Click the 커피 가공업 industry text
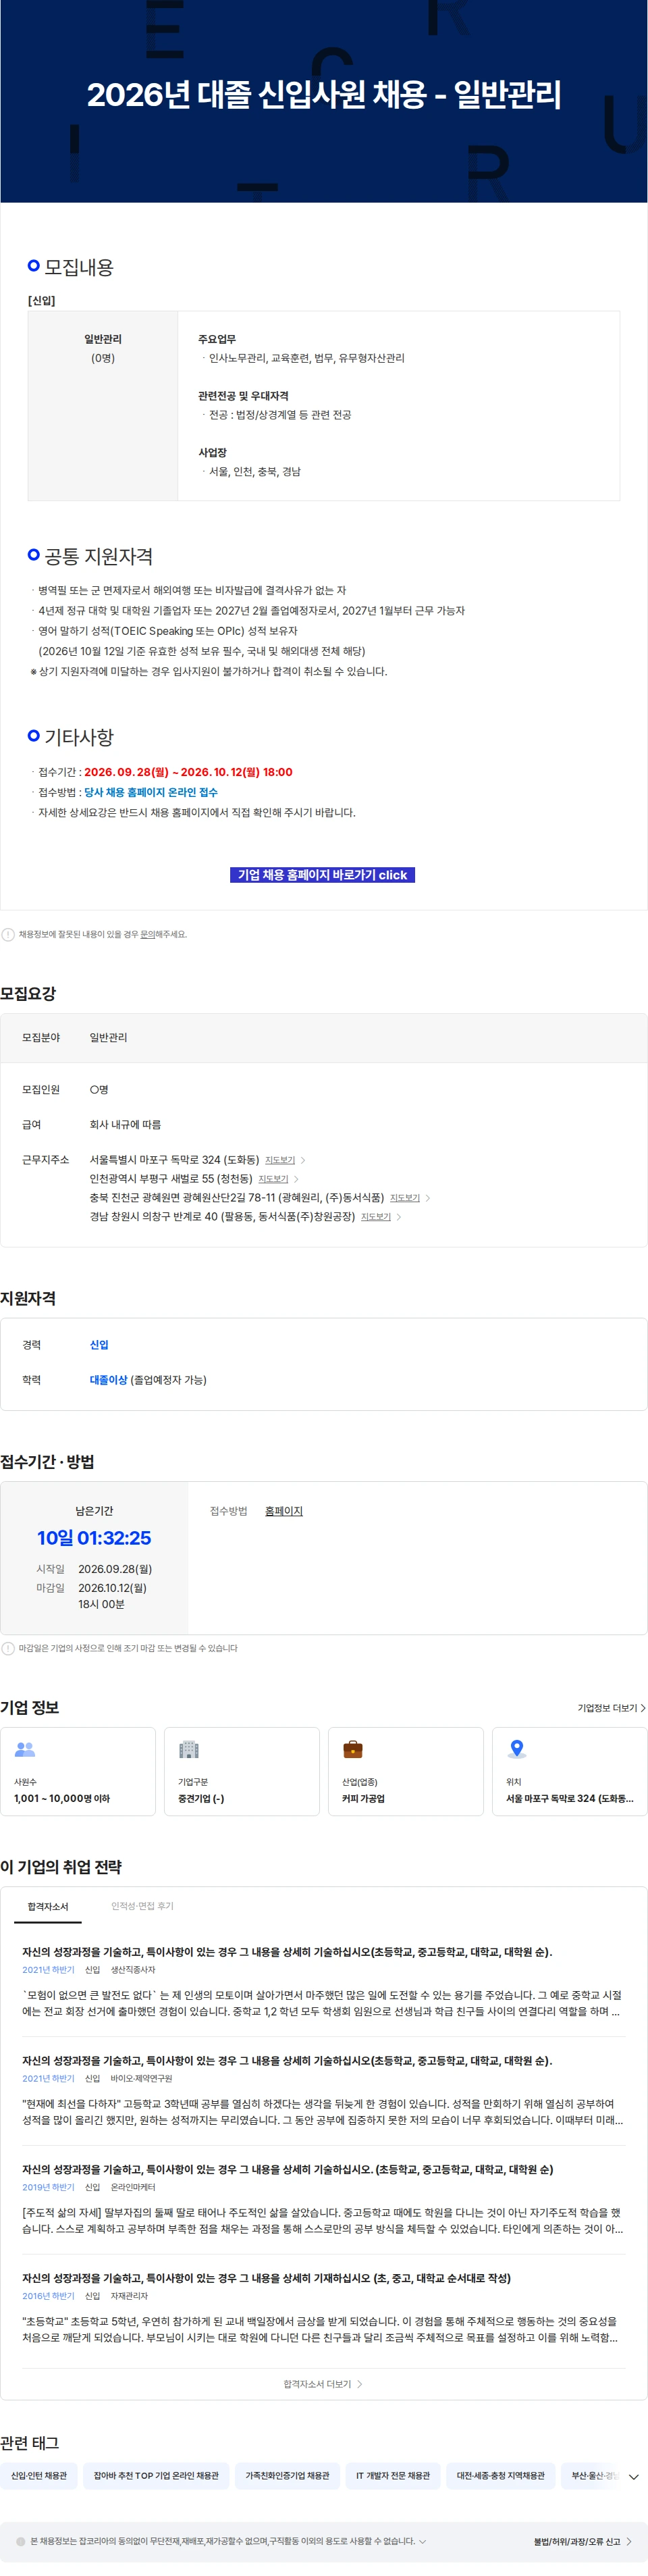Image resolution: width=648 pixels, height=2576 pixels. (363, 1798)
